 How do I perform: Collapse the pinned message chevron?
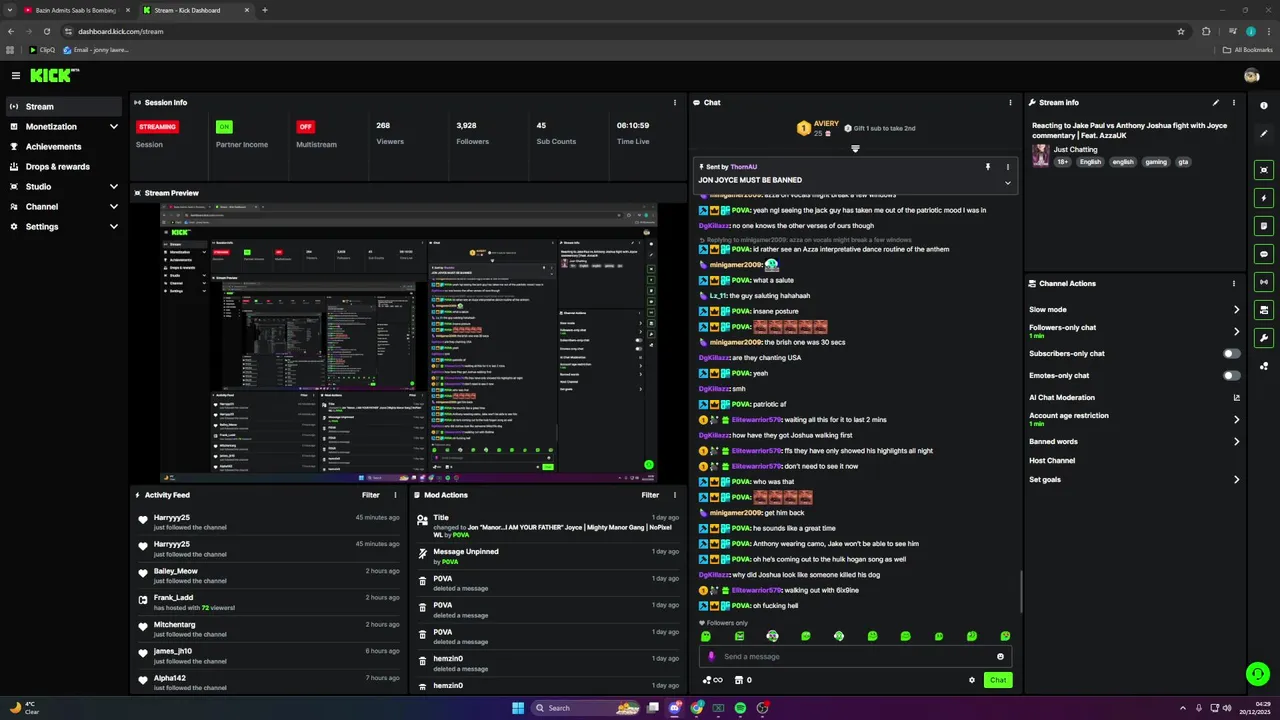1007,183
